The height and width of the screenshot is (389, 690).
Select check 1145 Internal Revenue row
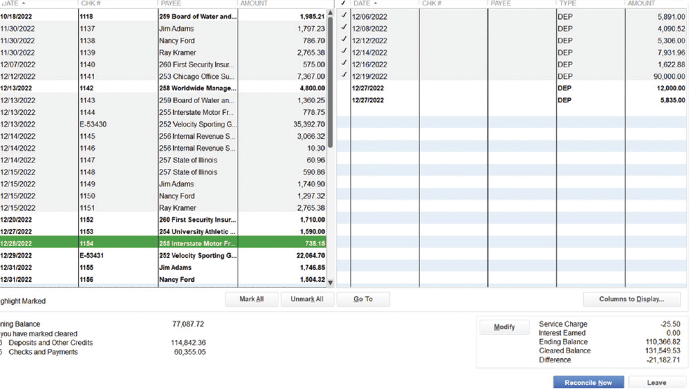pyautogui.click(x=163, y=136)
